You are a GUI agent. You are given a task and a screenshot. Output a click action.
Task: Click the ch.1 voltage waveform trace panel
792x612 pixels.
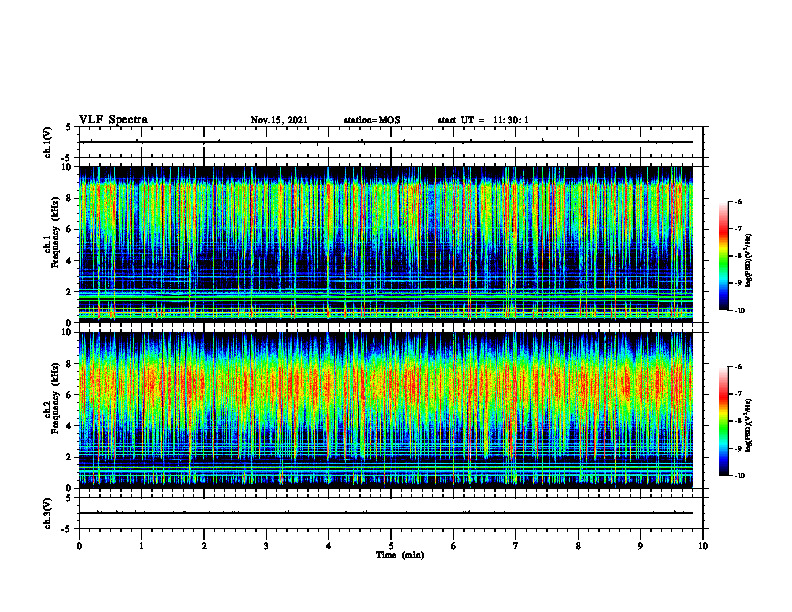pyautogui.click(x=391, y=142)
